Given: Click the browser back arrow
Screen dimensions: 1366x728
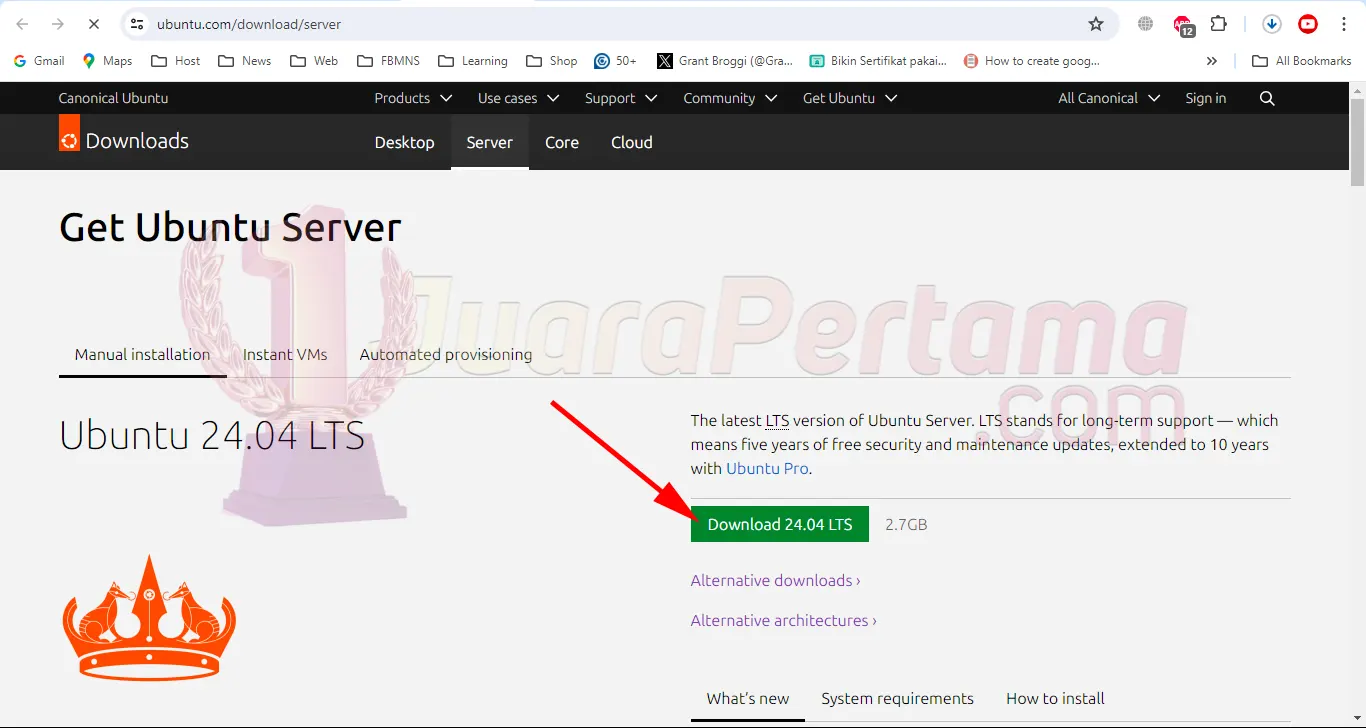Looking at the screenshot, I should coord(22,24).
